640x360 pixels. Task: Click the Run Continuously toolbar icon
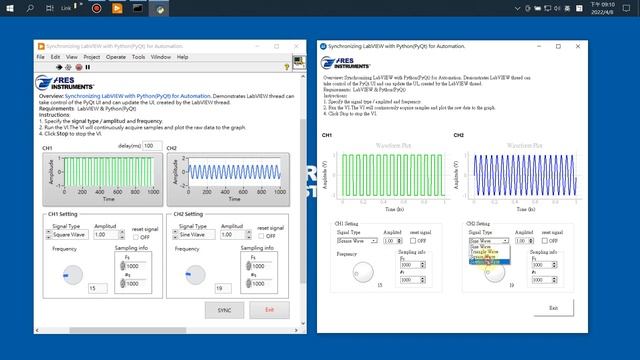pos(69,67)
